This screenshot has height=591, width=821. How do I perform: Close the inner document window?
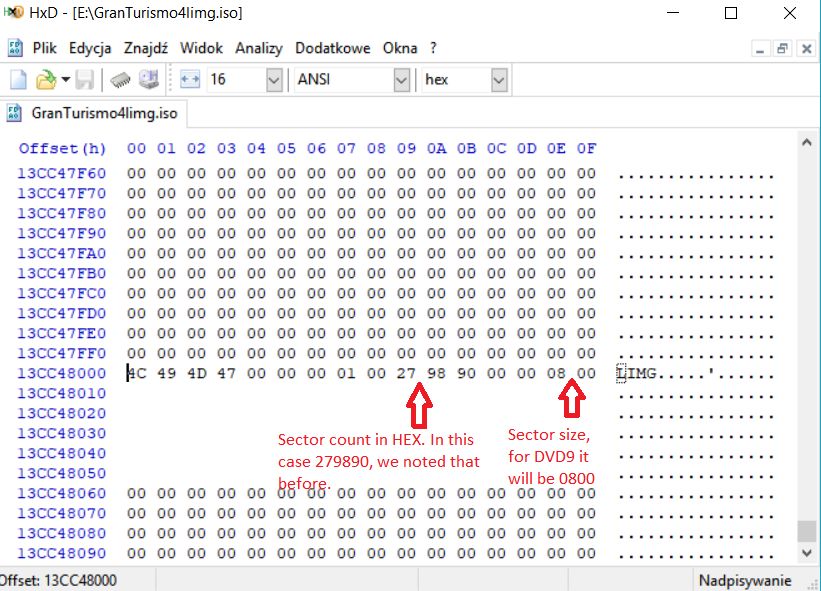pyautogui.click(x=806, y=49)
